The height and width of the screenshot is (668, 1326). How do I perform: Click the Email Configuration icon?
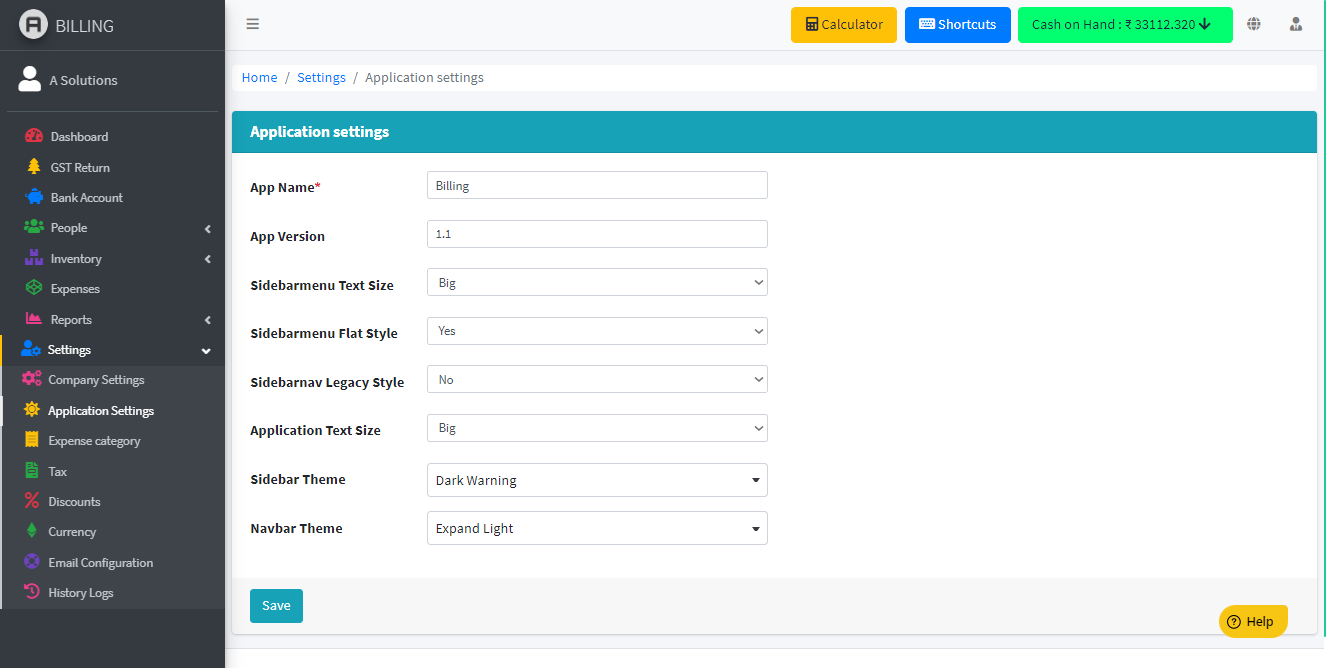pos(32,562)
